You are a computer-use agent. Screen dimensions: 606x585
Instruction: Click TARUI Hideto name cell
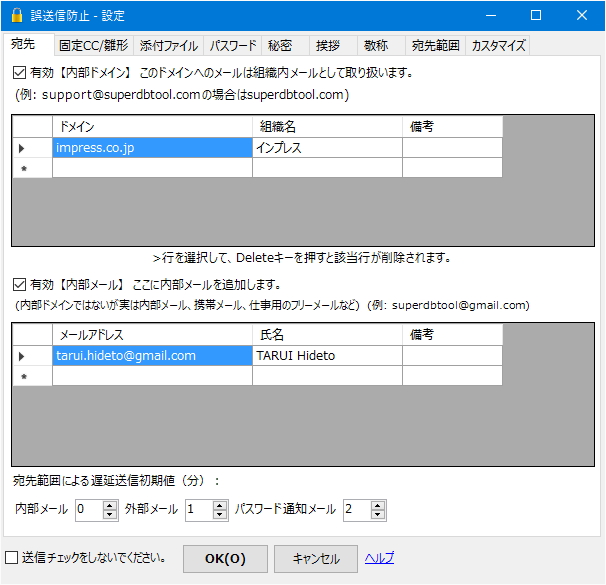[327, 355]
